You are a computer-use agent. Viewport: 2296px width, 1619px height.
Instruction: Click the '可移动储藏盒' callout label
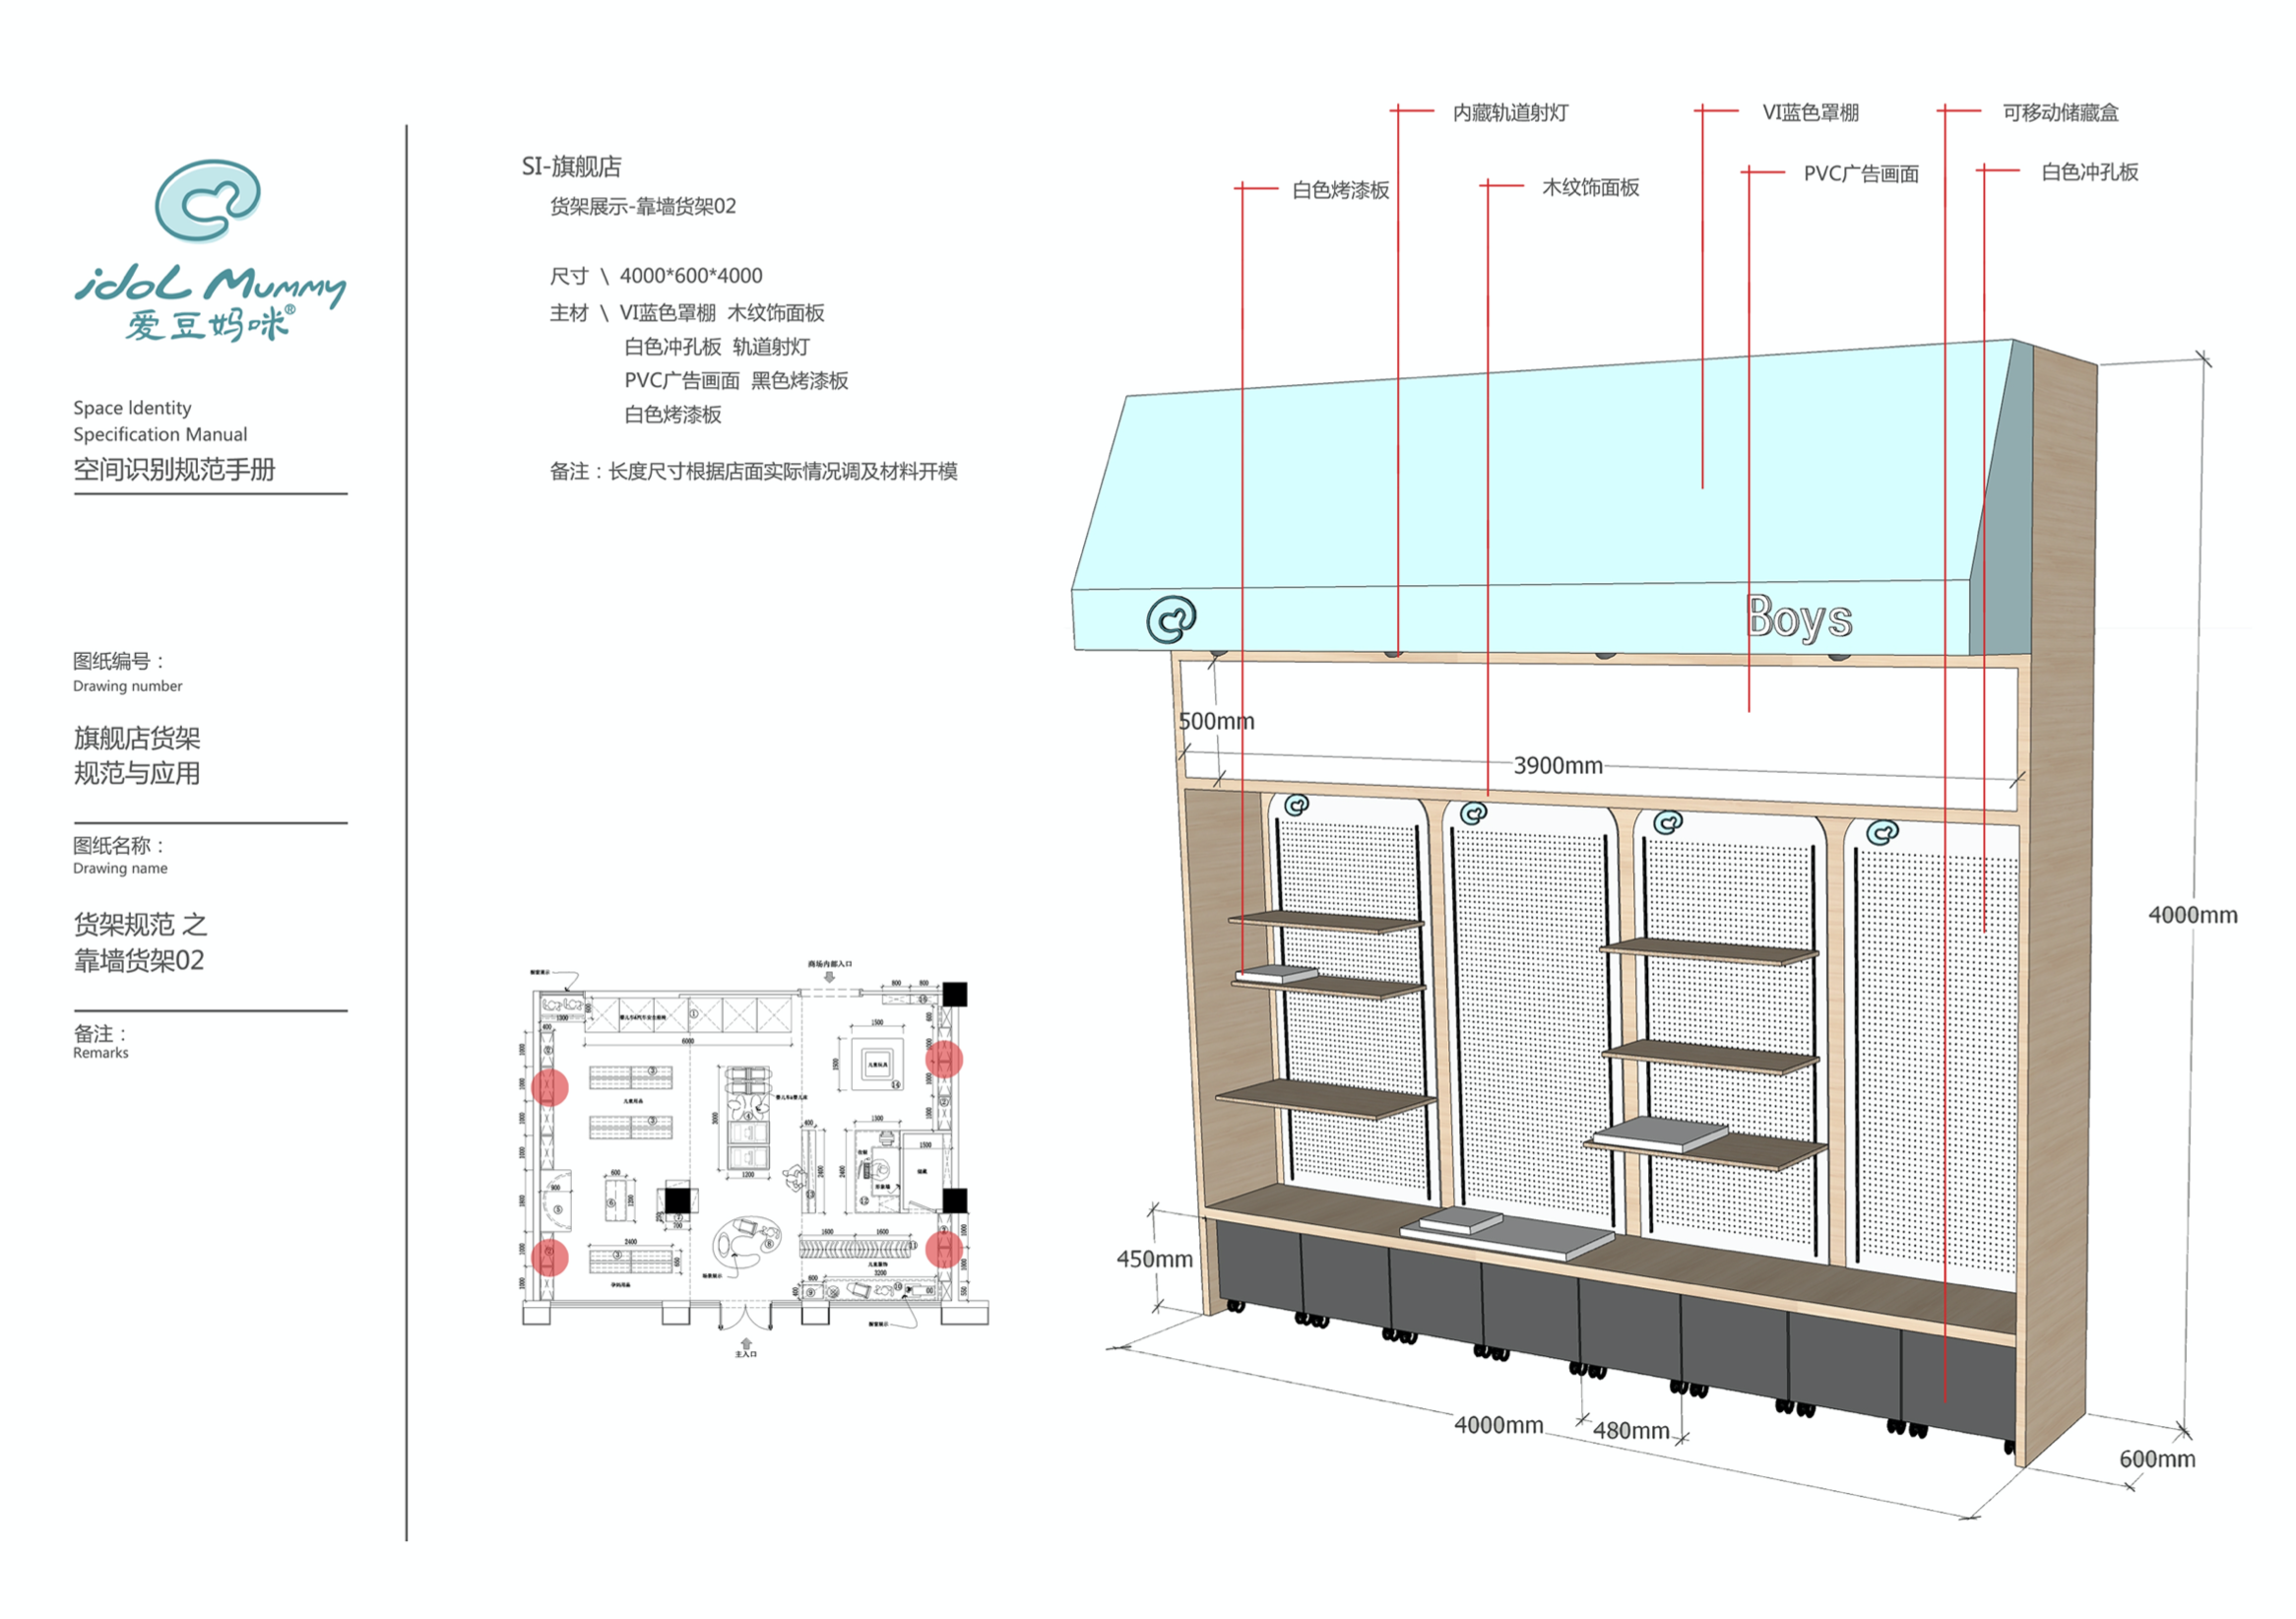coord(2060,112)
